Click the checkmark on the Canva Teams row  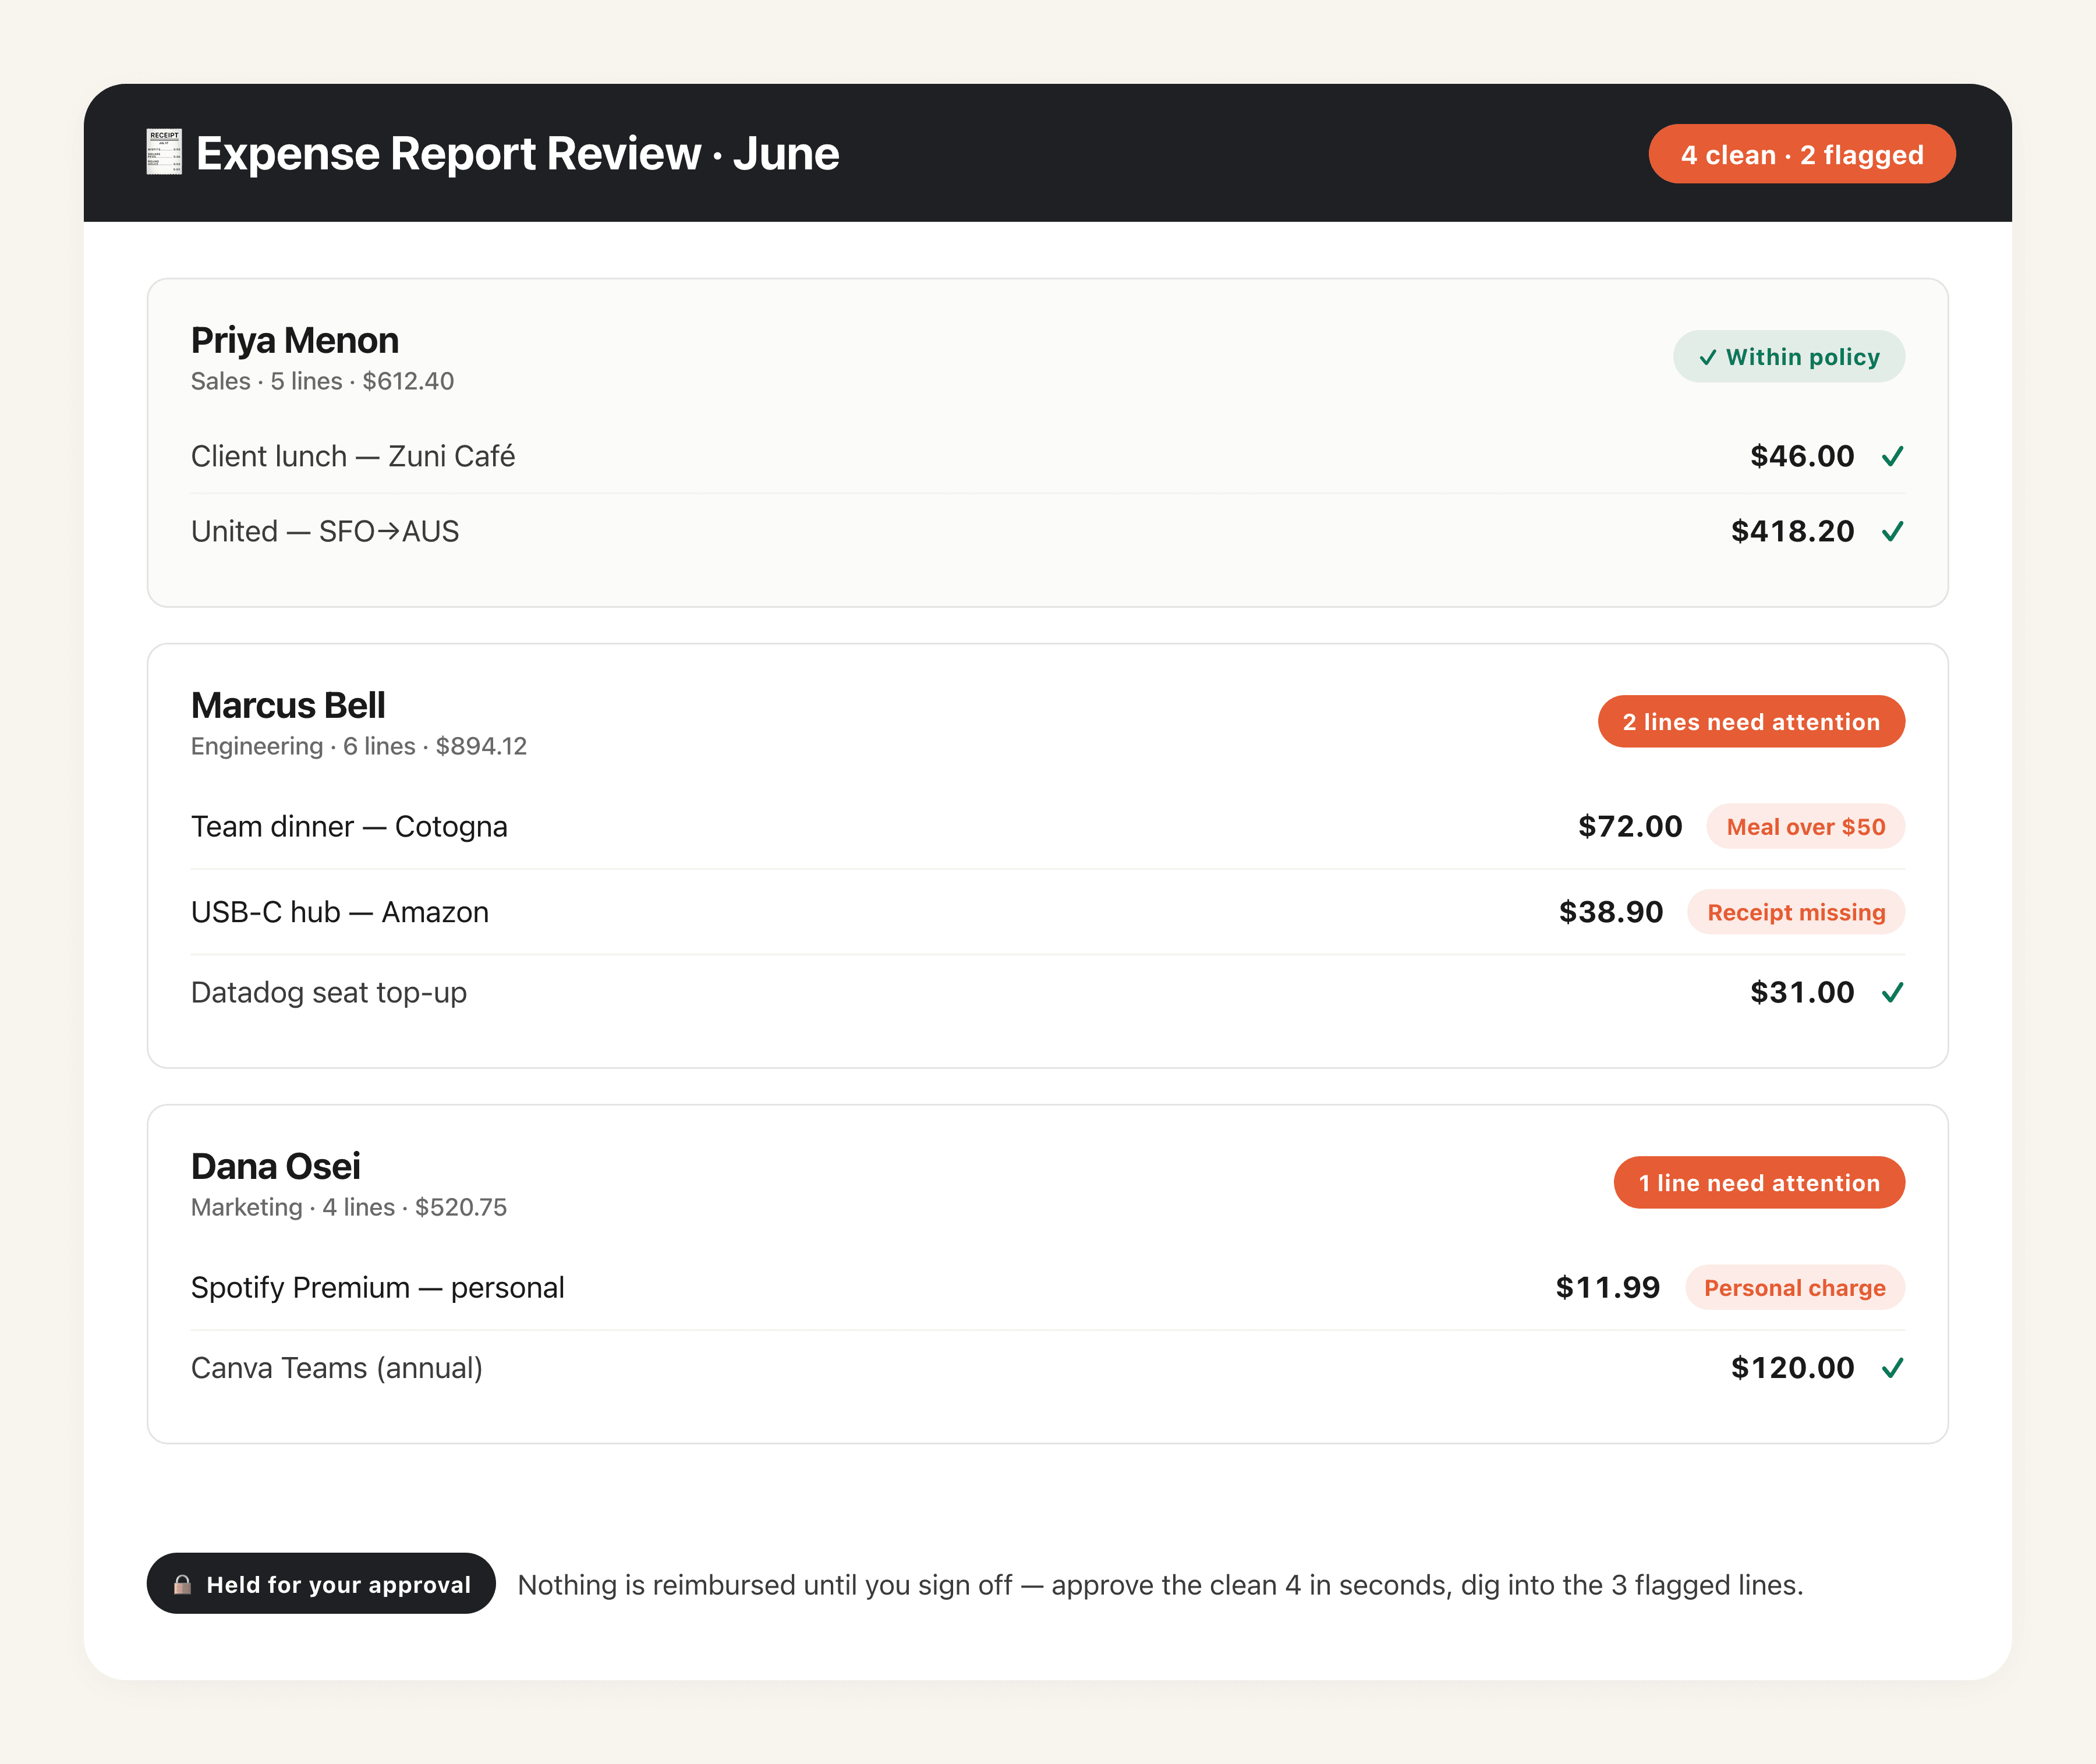coord(1892,1367)
